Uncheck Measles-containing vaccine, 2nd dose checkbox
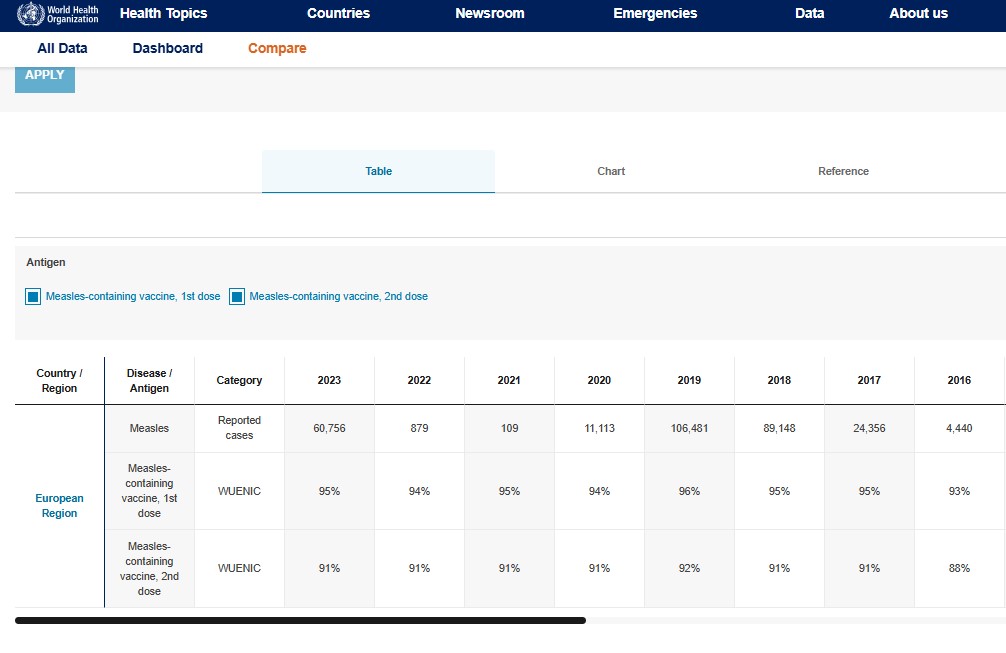1006x653 pixels. point(237,297)
